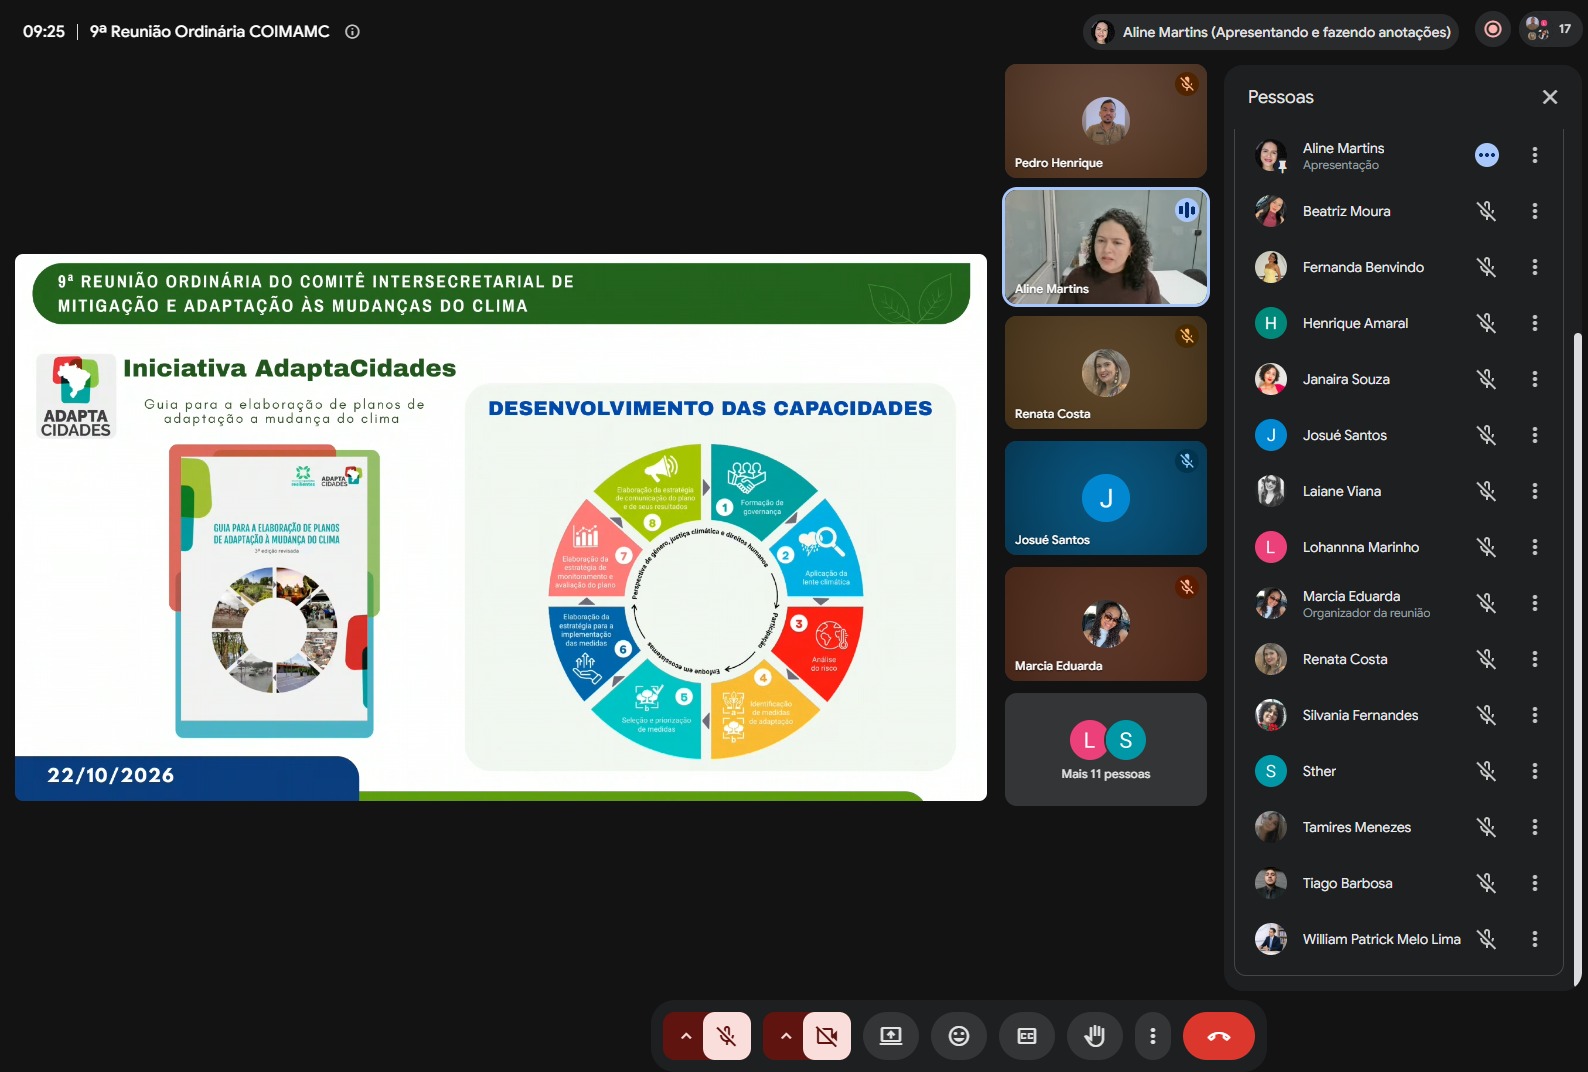The height and width of the screenshot is (1072, 1588).
Task: Click Fernanda Benvindo muted microphone icon
Action: (1487, 267)
